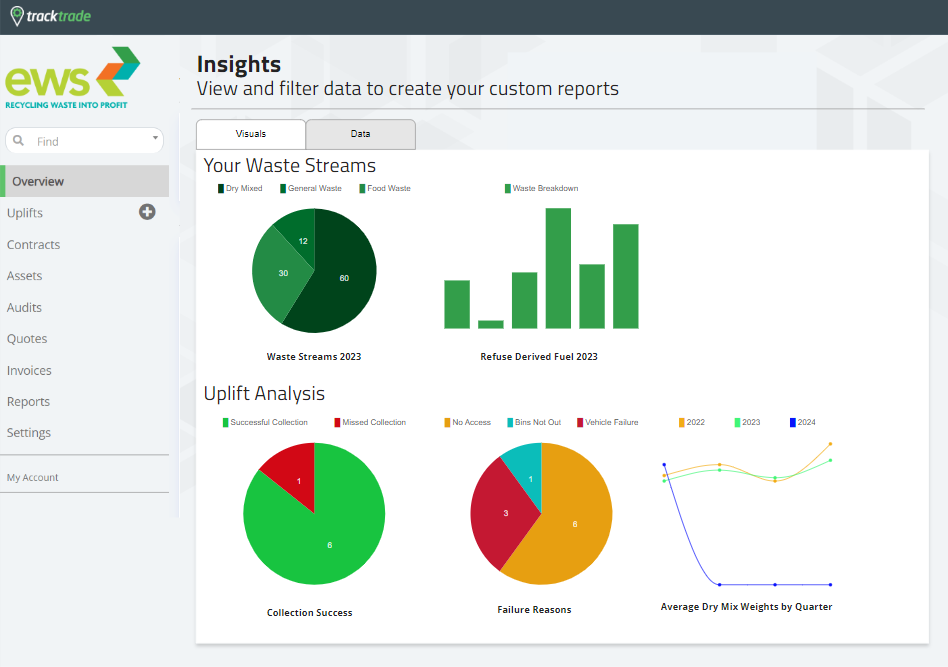948x667 pixels.
Task: Focus the Find search field
Action: coord(85,140)
